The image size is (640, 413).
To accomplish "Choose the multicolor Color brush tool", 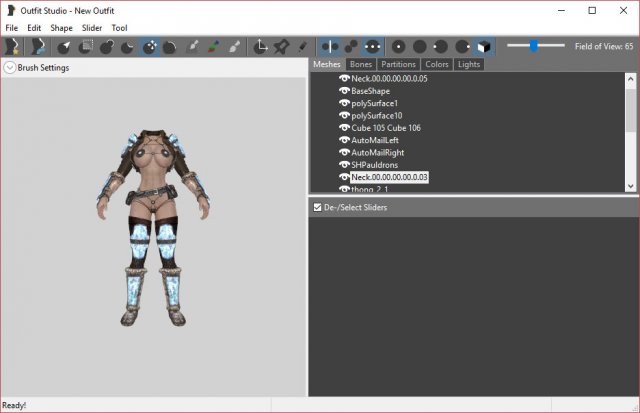I will 213,46.
